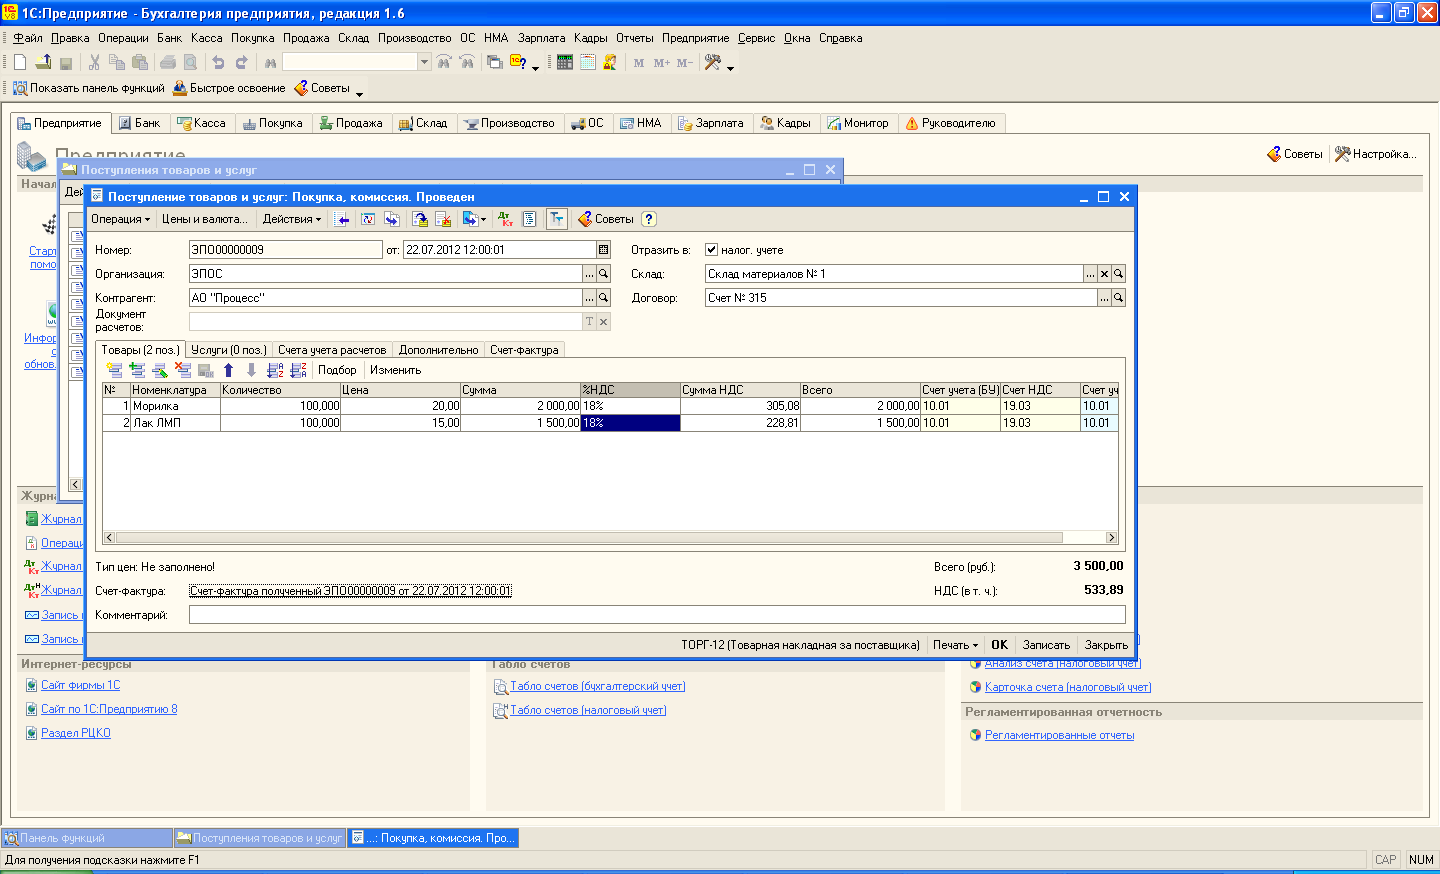Click the Номер field ЭПО00000009
This screenshot has height=874, width=1440.
point(285,250)
